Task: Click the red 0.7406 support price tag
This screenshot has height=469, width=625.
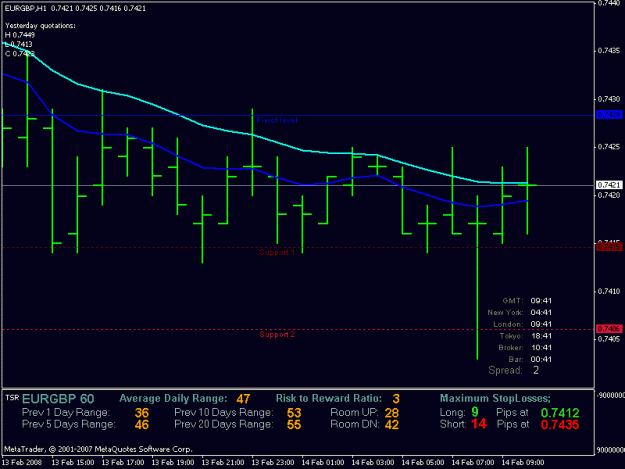Action: coord(609,329)
